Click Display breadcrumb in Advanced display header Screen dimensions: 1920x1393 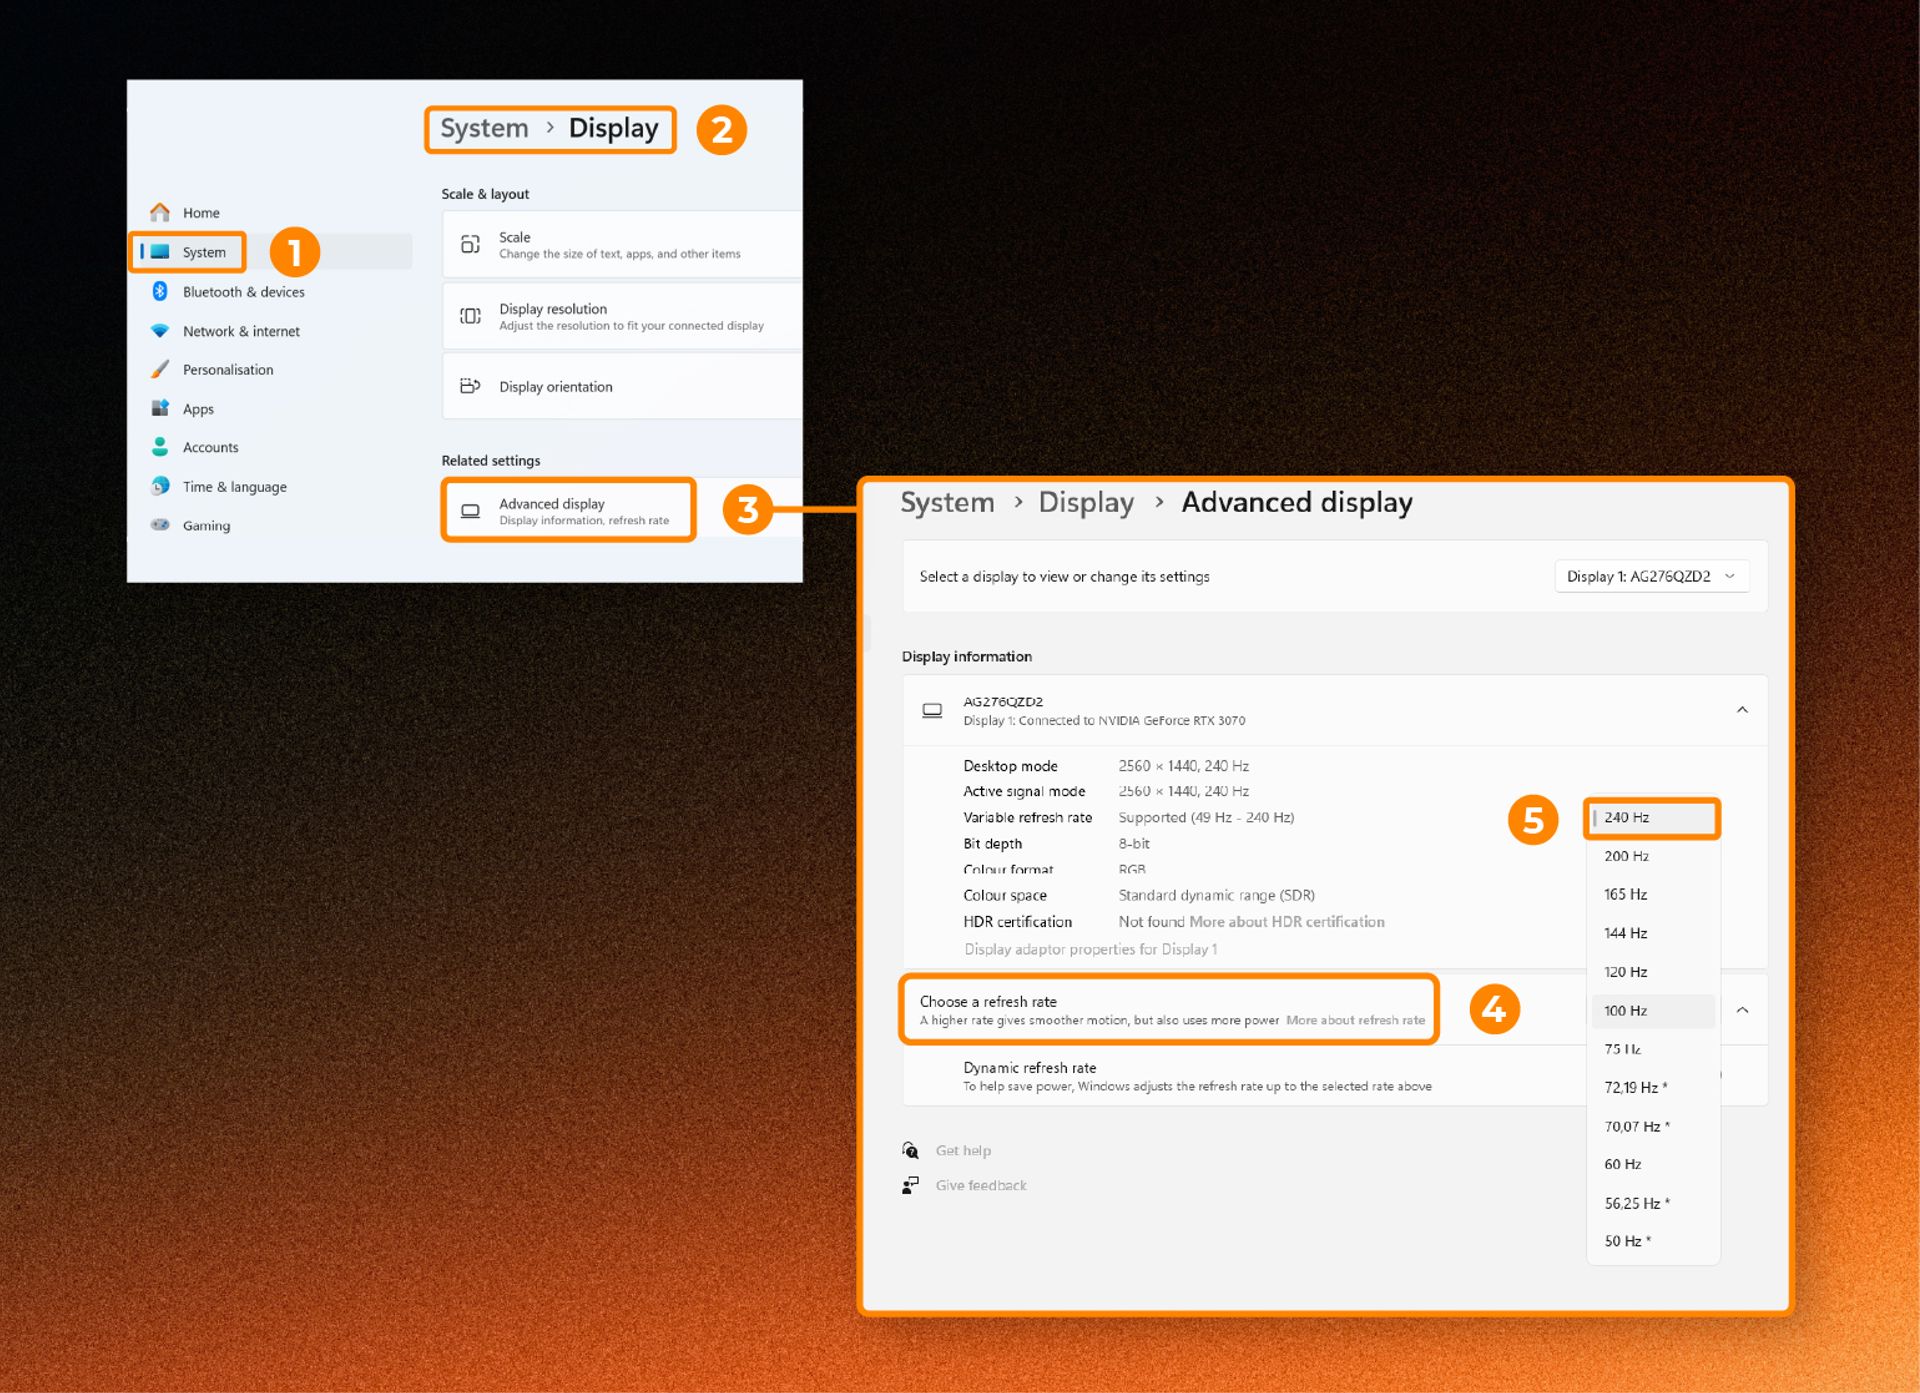(x=1086, y=502)
